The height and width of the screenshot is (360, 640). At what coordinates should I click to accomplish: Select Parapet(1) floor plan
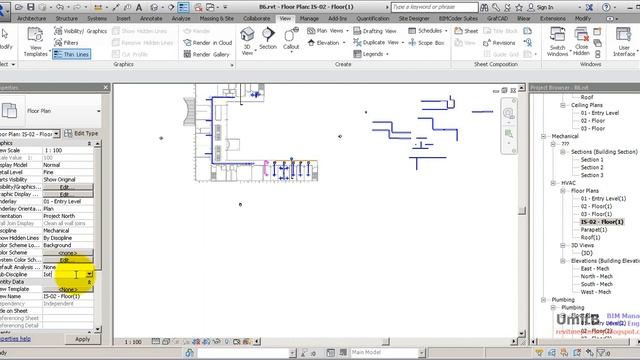(x=593, y=230)
